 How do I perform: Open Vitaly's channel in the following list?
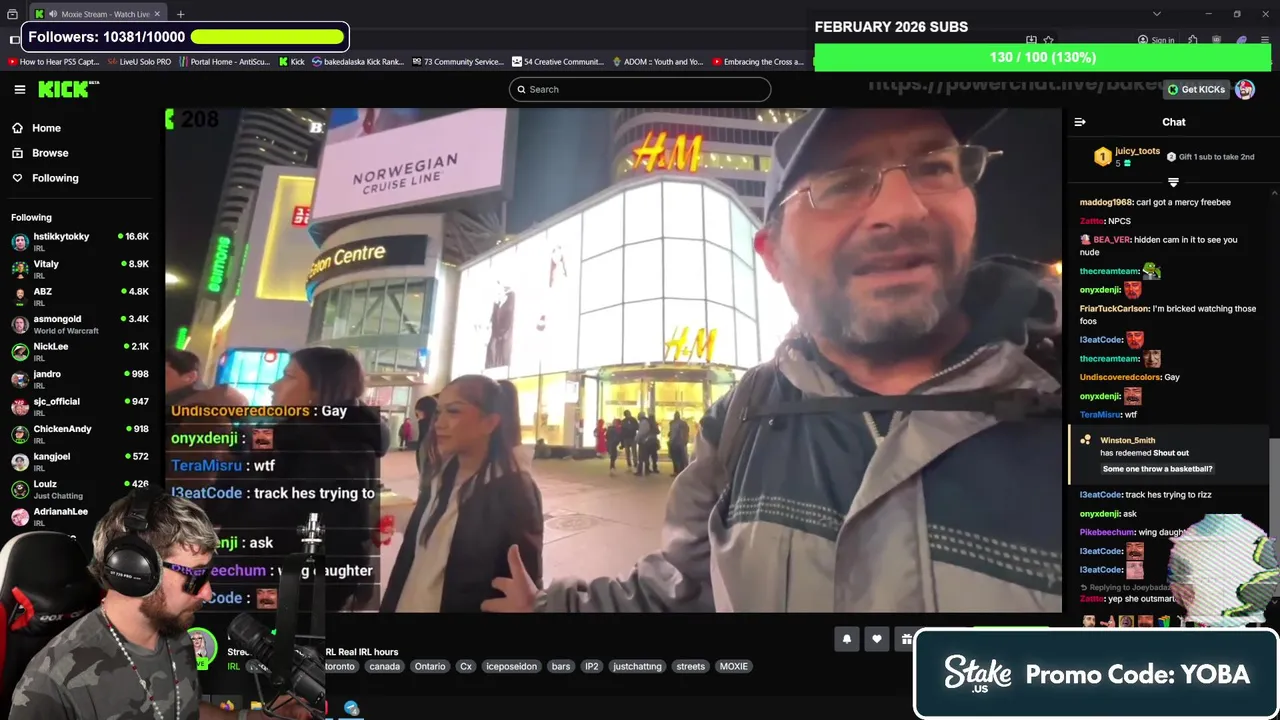tap(80, 269)
